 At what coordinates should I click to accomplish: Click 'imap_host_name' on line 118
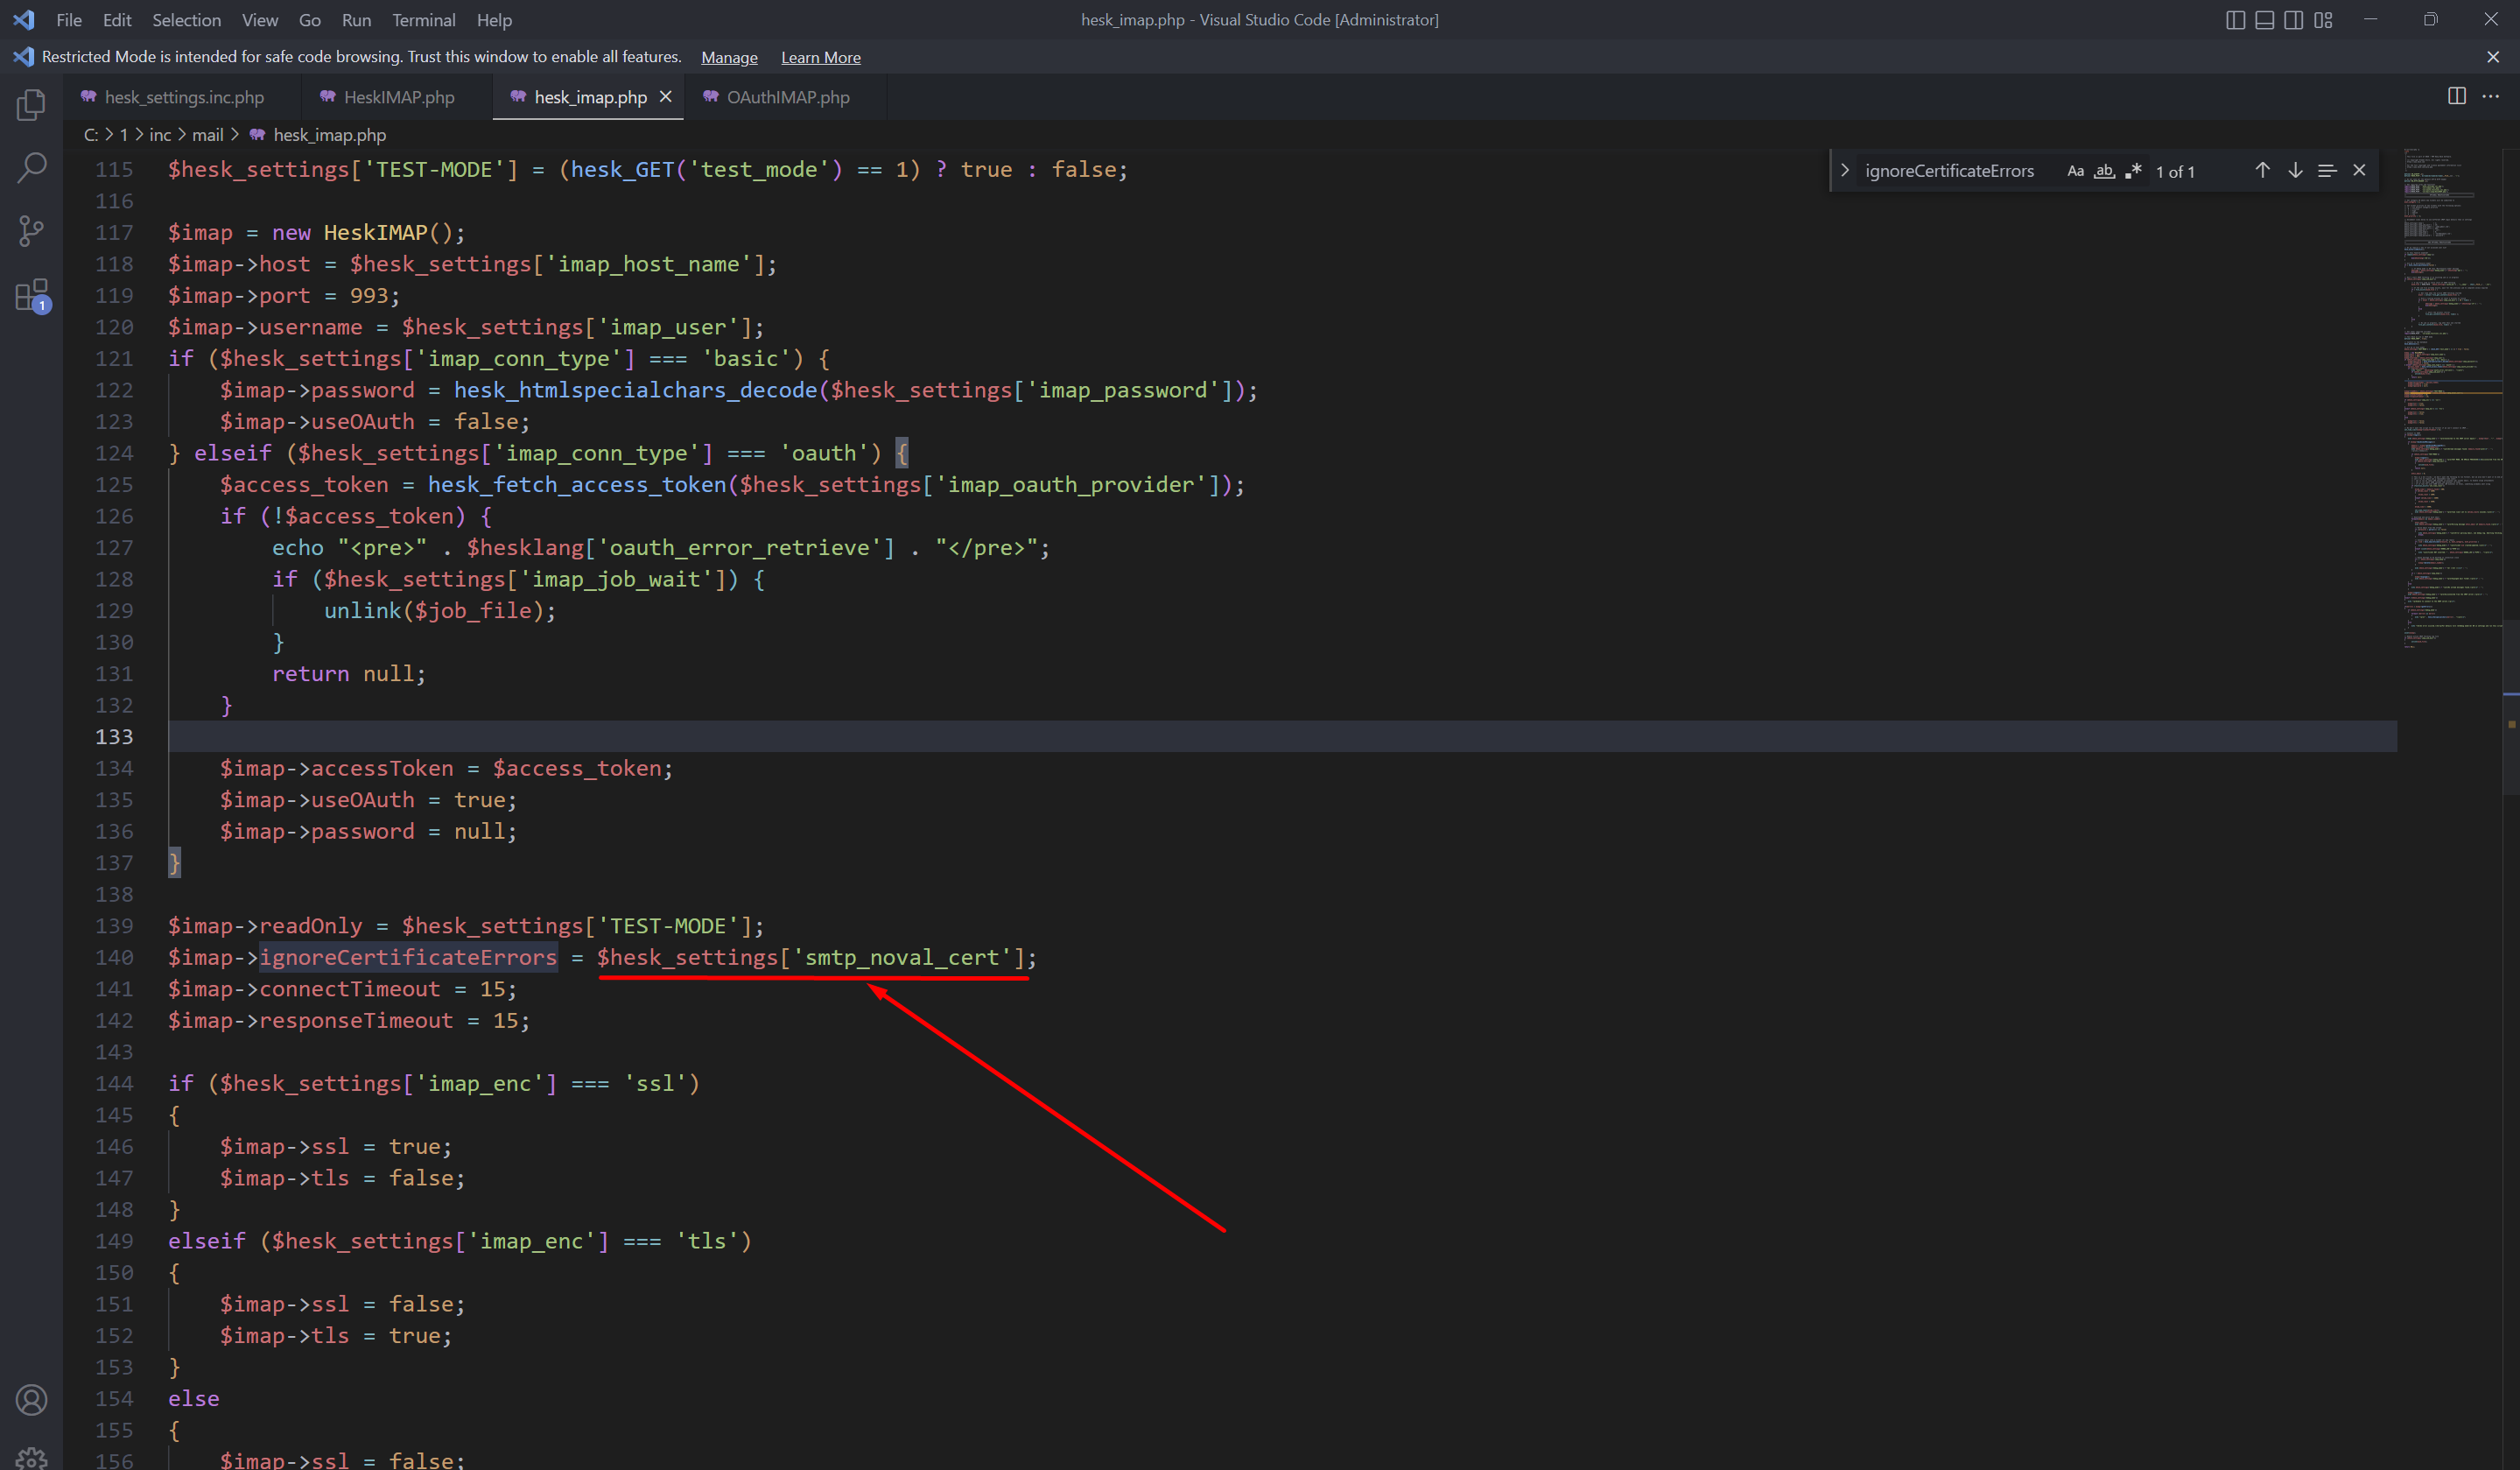tap(653, 265)
